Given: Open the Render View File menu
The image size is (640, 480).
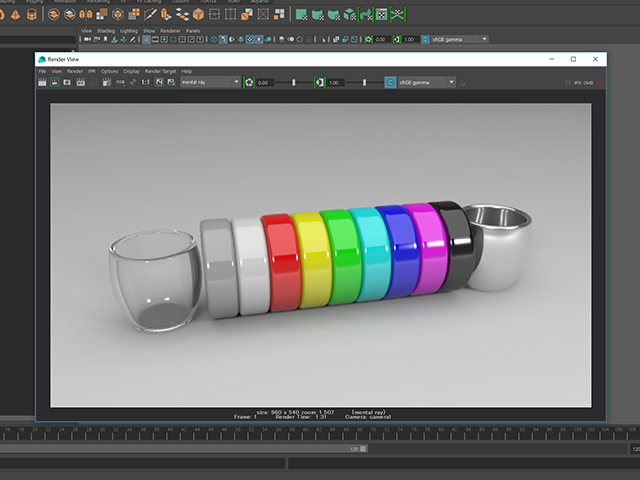Looking at the screenshot, I should click(42, 71).
